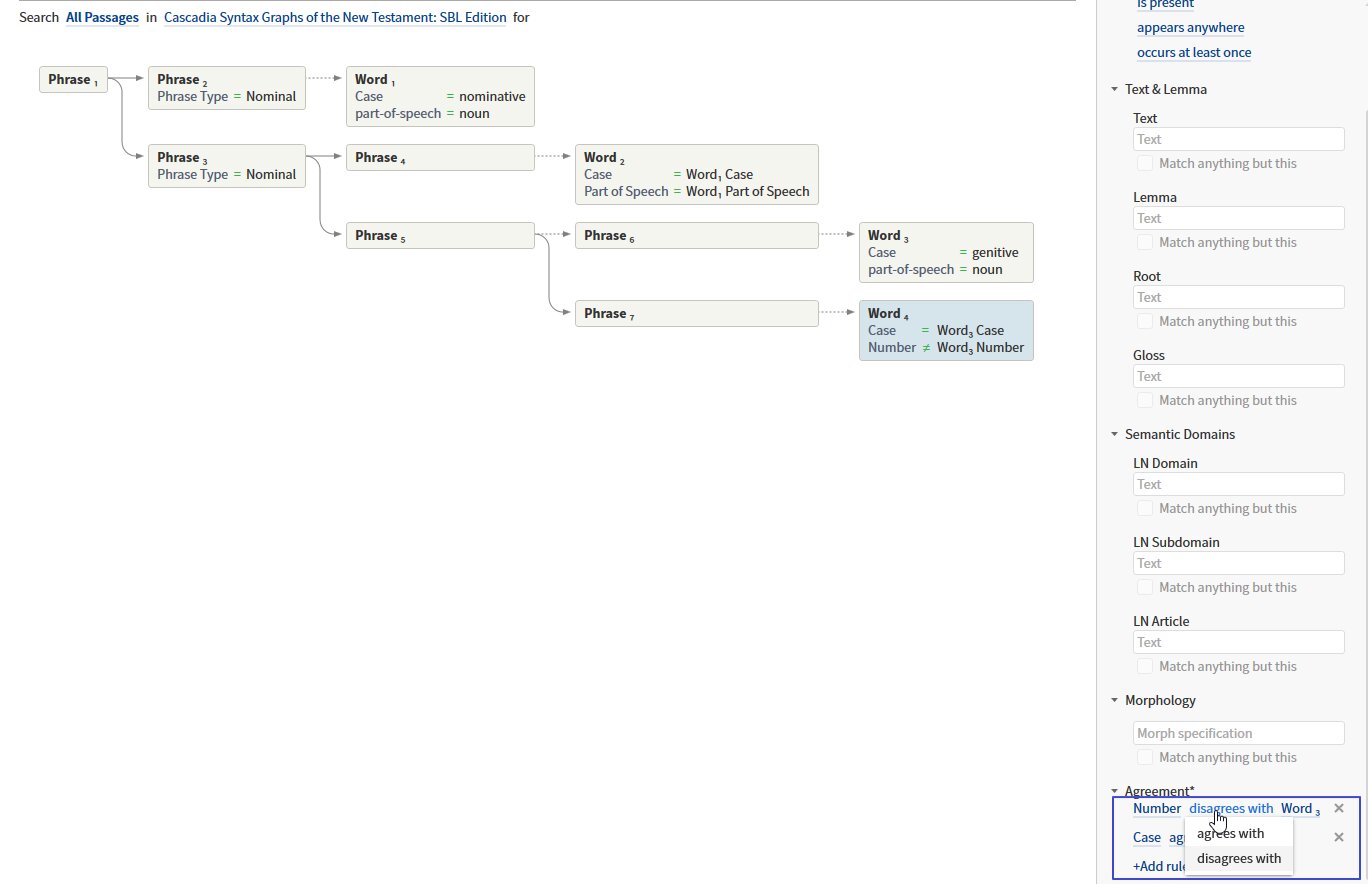Open the Cascadia Syntax Graphs resource link
Viewport: 1368px width, 884px height.
335,17
